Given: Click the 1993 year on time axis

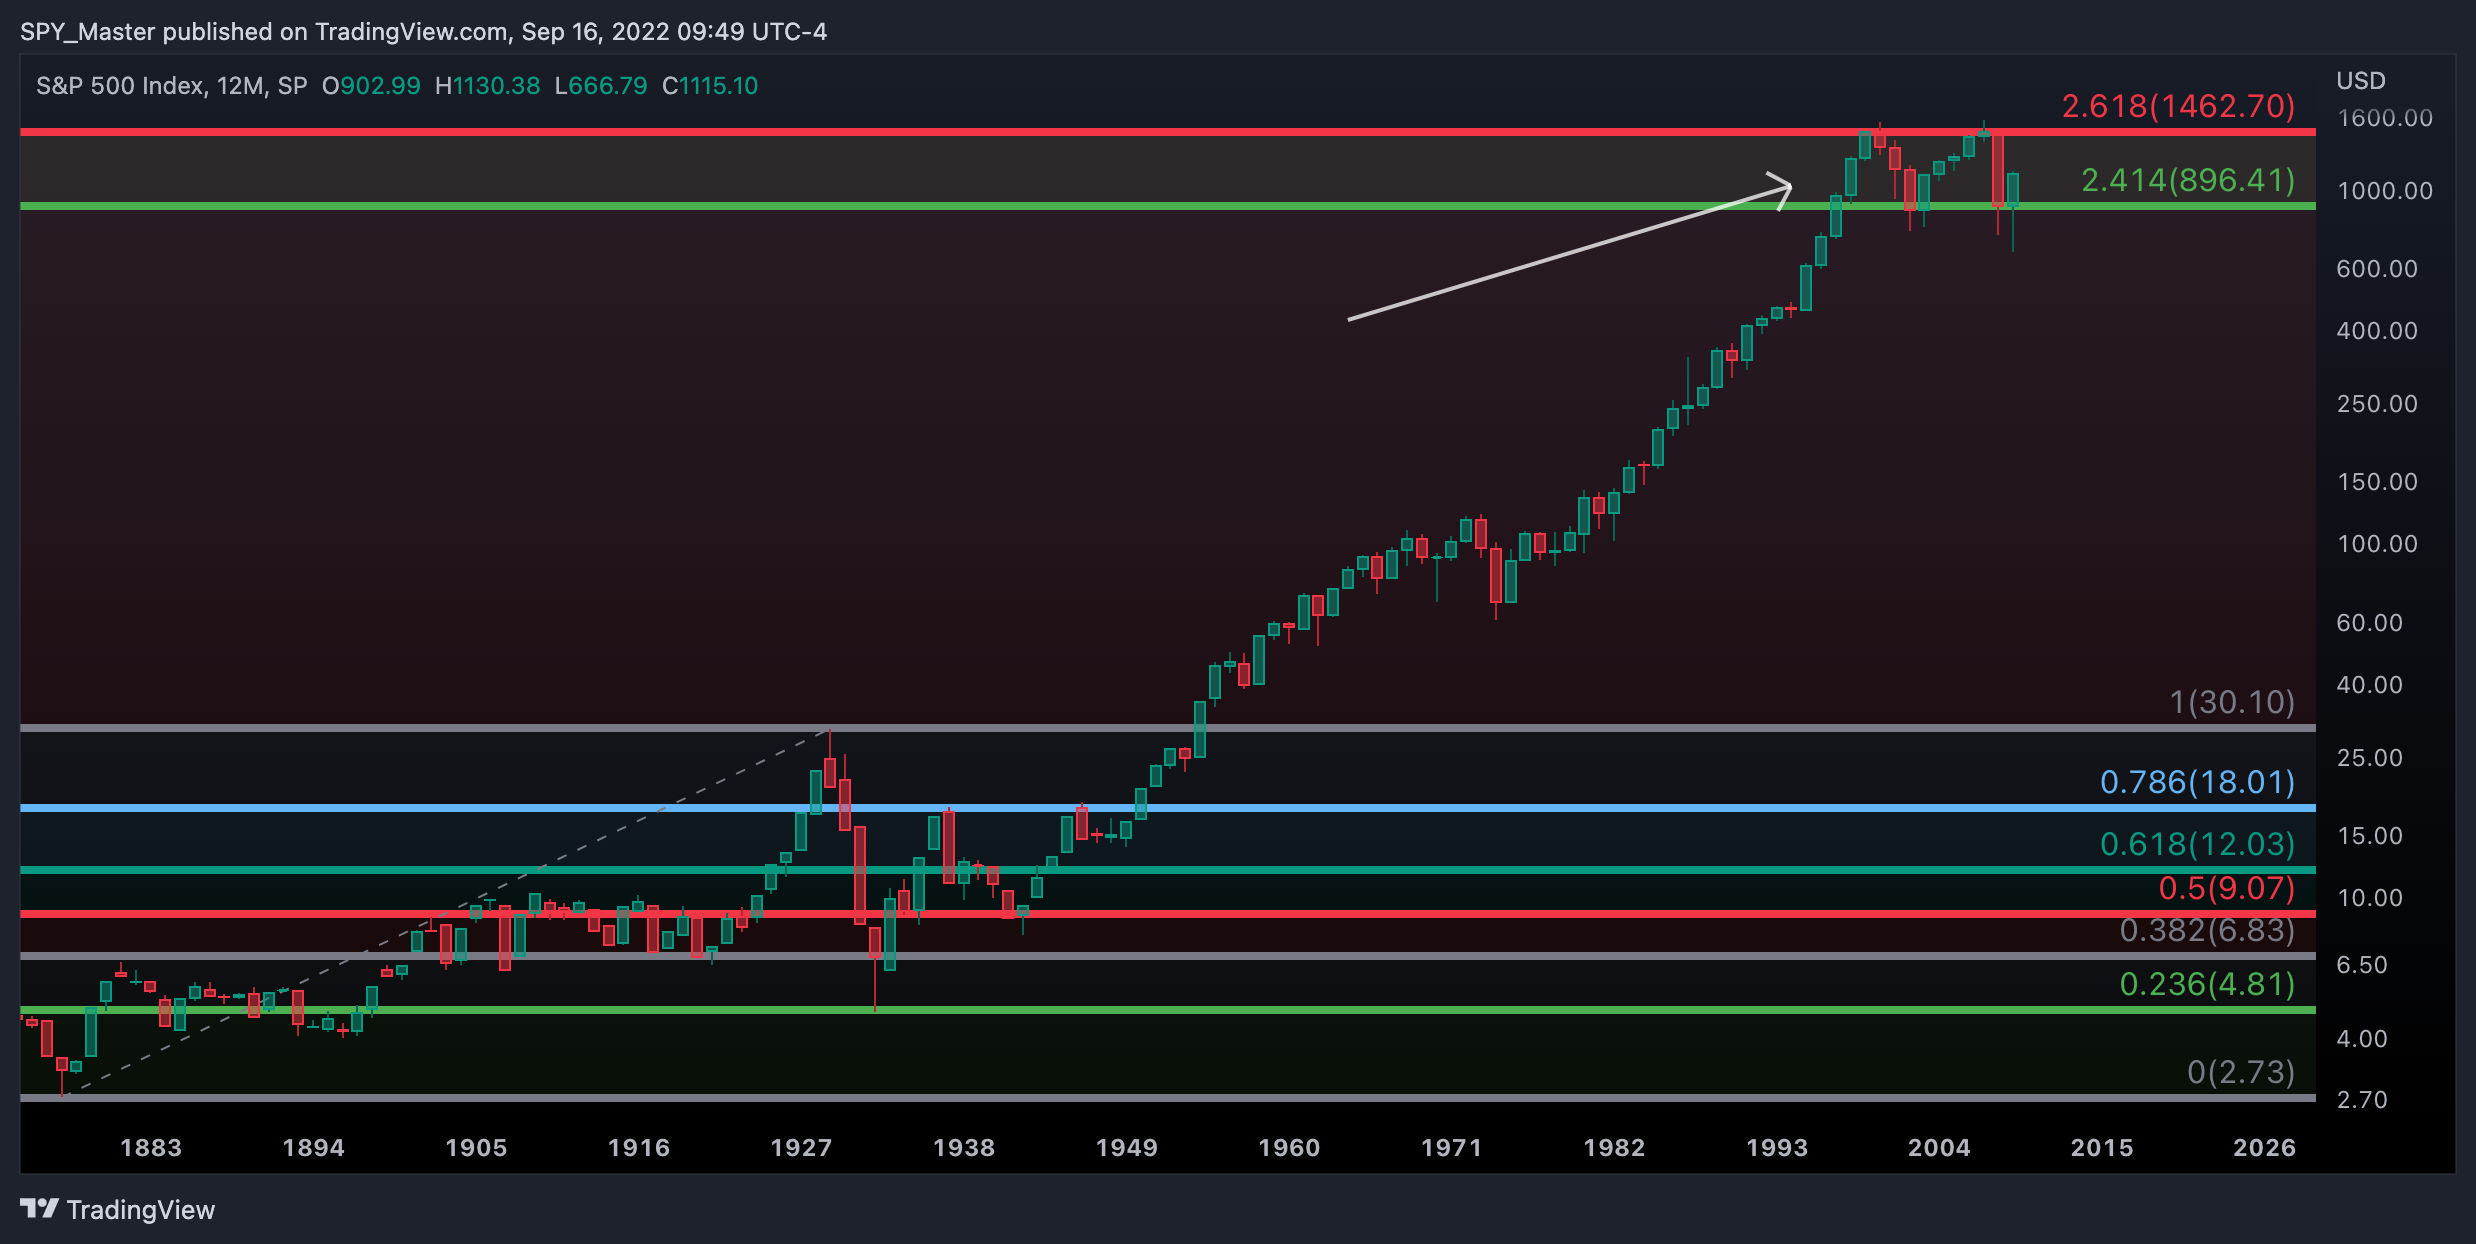Looking at the screenshot, I should pos(1777,1148).
